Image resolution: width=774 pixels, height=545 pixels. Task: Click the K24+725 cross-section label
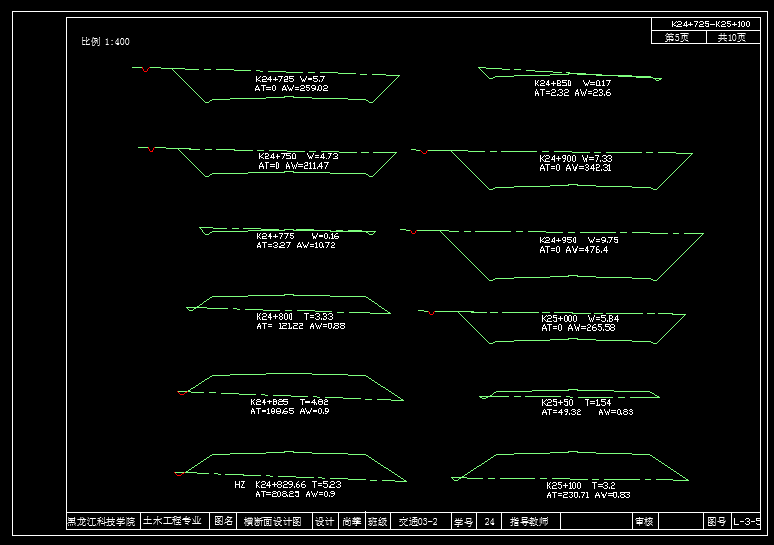pos(290,78)
